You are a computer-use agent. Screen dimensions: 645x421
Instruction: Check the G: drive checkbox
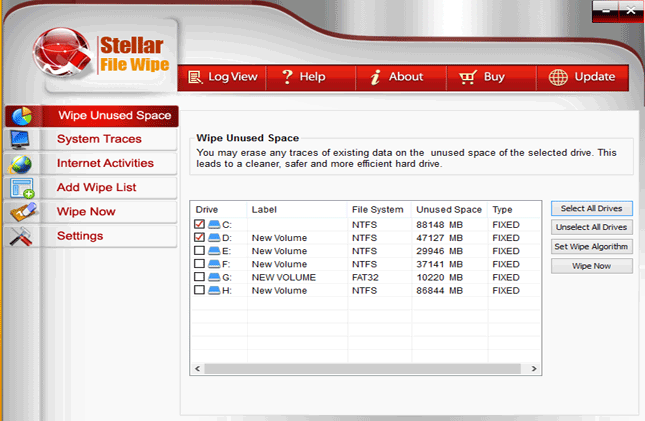coord(200,277)
